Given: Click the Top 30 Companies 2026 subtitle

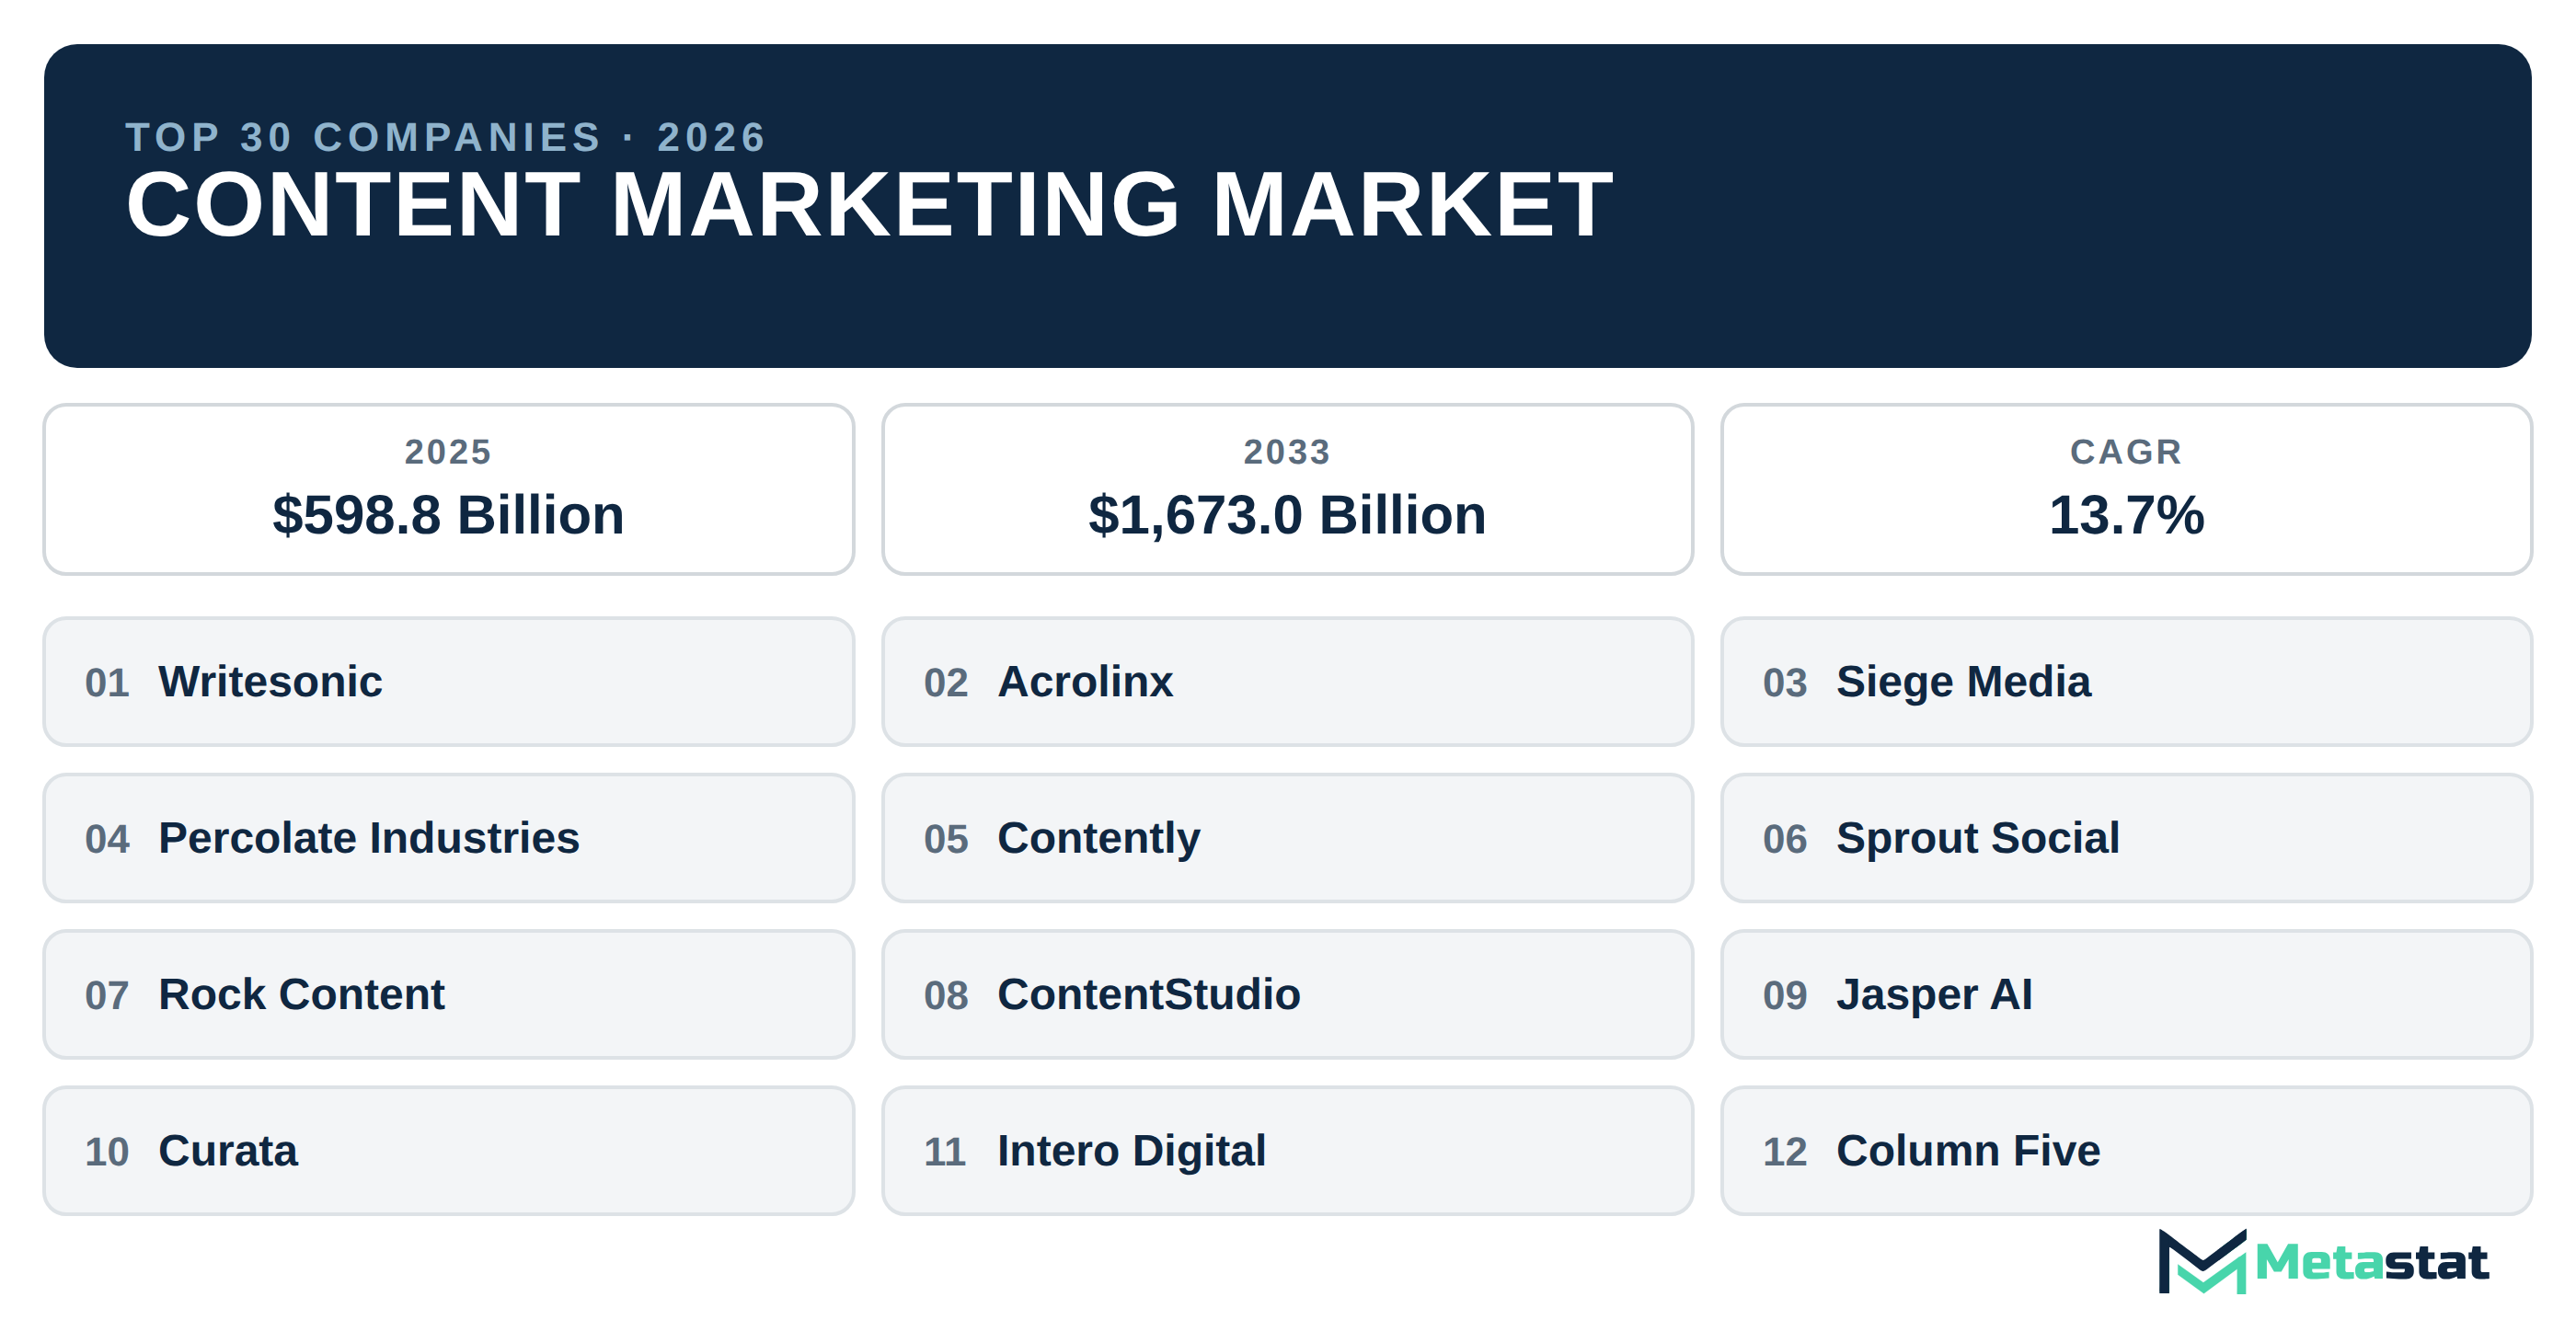Looking at the screenshot, I should [x=446, y=137].
